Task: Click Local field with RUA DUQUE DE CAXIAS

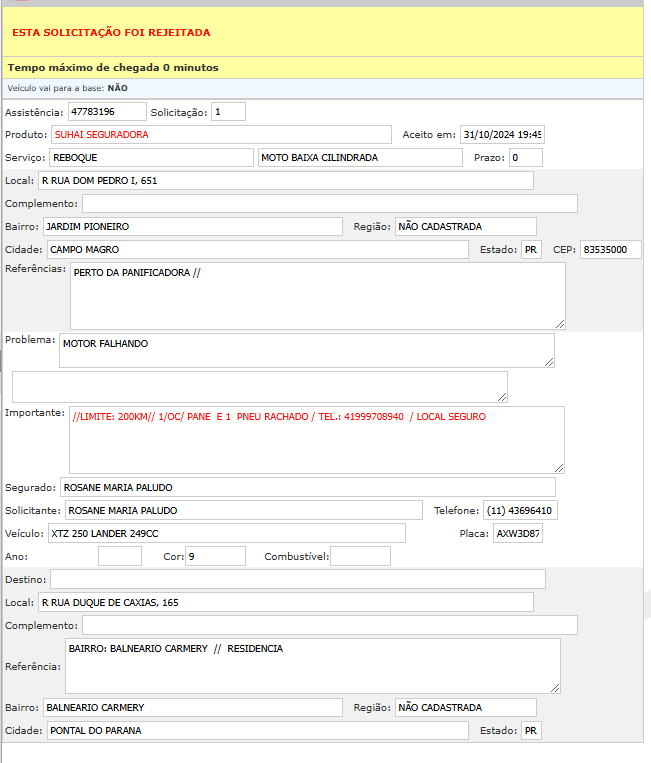Action: [285, 602]
